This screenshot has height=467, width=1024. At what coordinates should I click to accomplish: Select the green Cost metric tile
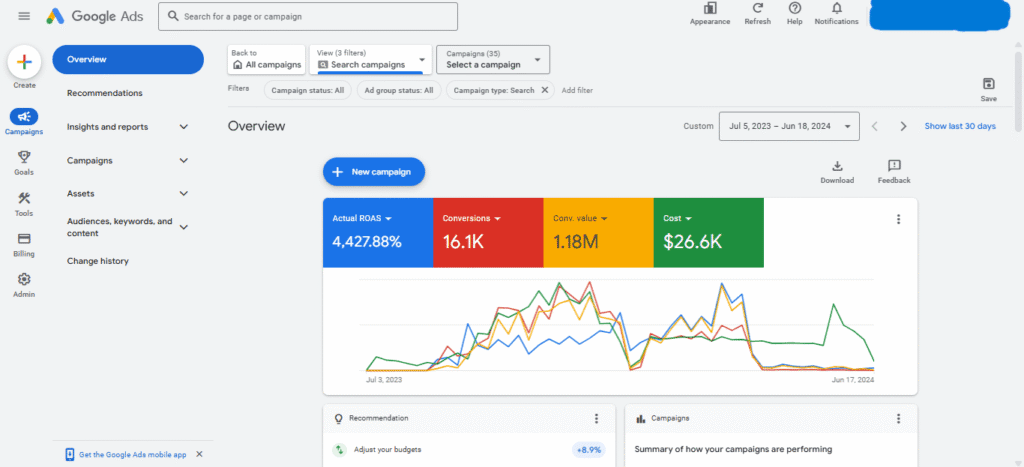pyautogui.click(x=708, y=232)
